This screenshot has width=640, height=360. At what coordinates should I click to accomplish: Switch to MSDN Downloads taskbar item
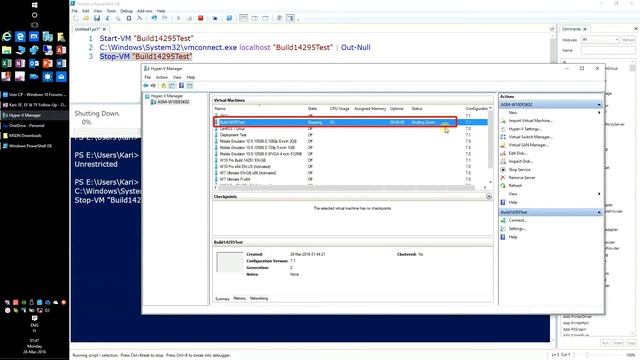point(34,136)
